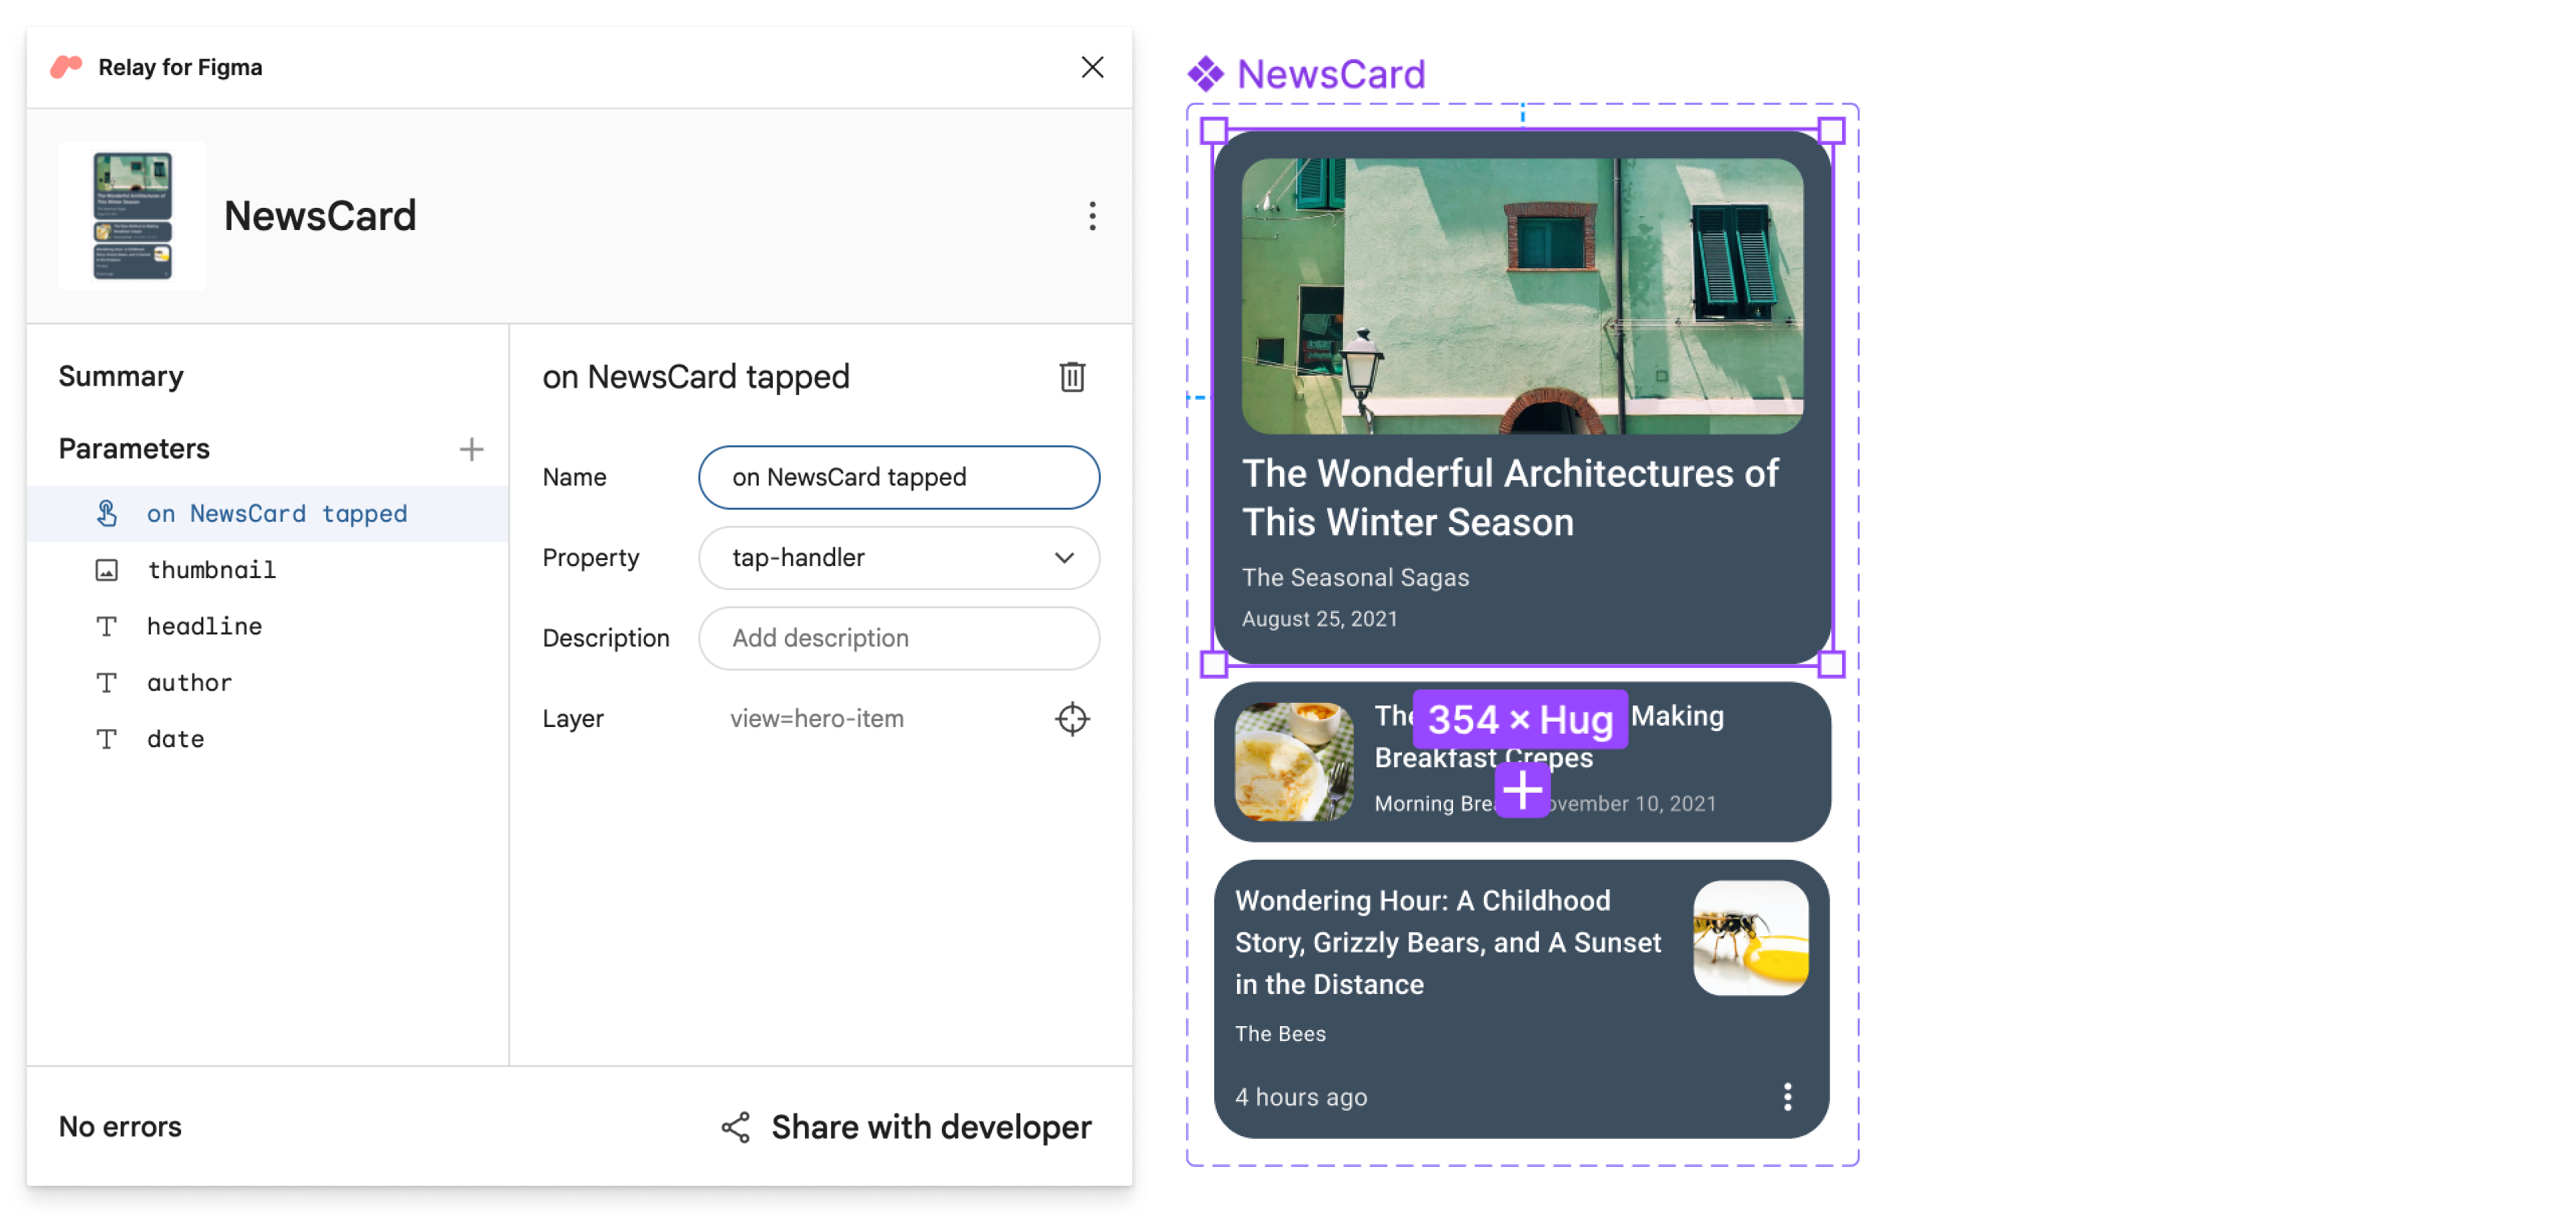The height and width of the screenshot is (1226, 2576).
Task: Click the NewsCard component thumbnail preview
Action: [133, 215]
